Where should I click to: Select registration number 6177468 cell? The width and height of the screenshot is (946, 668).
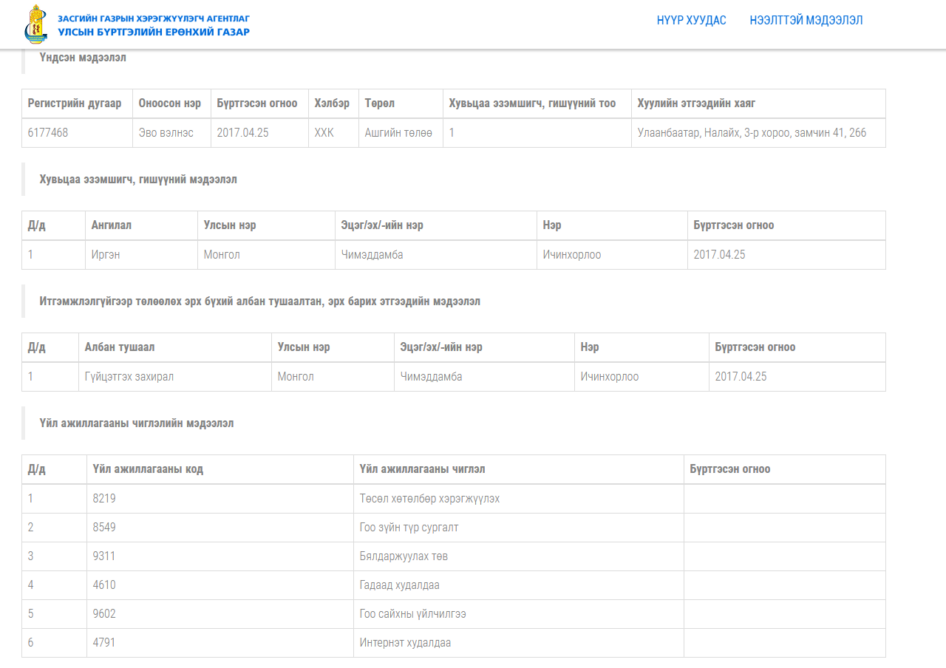[77, 133]
